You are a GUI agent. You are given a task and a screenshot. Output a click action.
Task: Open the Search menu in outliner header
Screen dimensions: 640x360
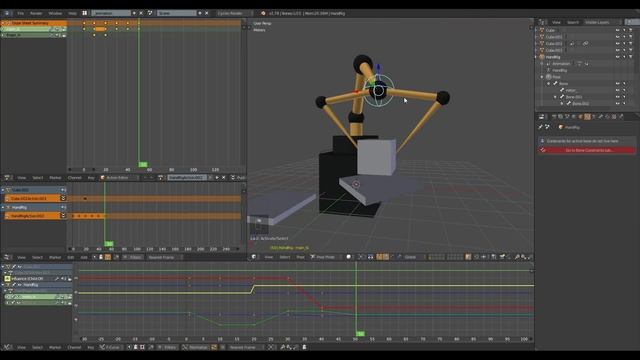[573, 22]
